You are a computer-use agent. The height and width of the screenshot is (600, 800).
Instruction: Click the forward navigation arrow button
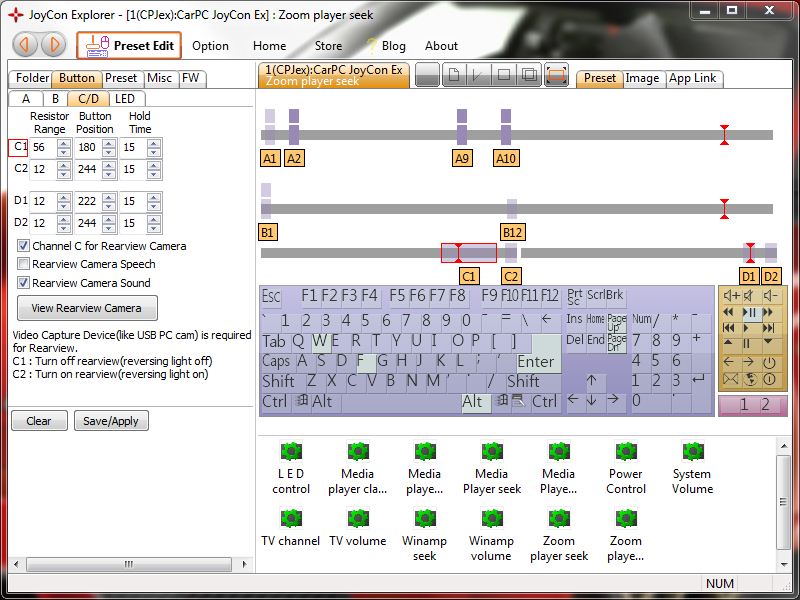(x=53, y=45)
